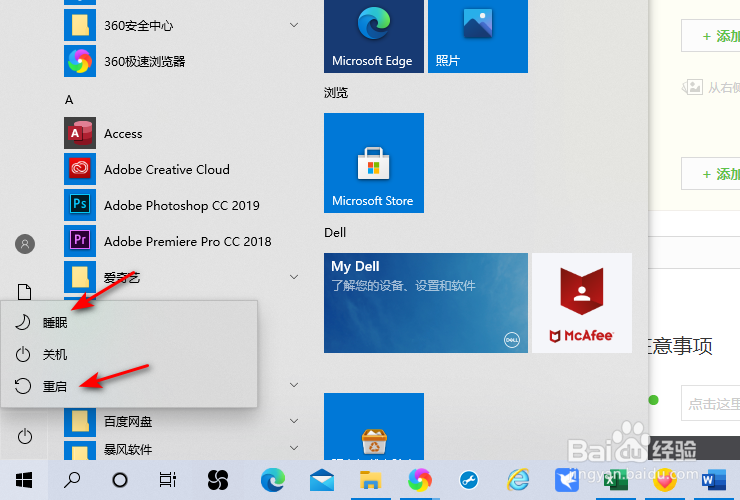Choose 重启 (restart) from power menu
The width and height of the screenshot is (740, 500).
coord(129,386)
